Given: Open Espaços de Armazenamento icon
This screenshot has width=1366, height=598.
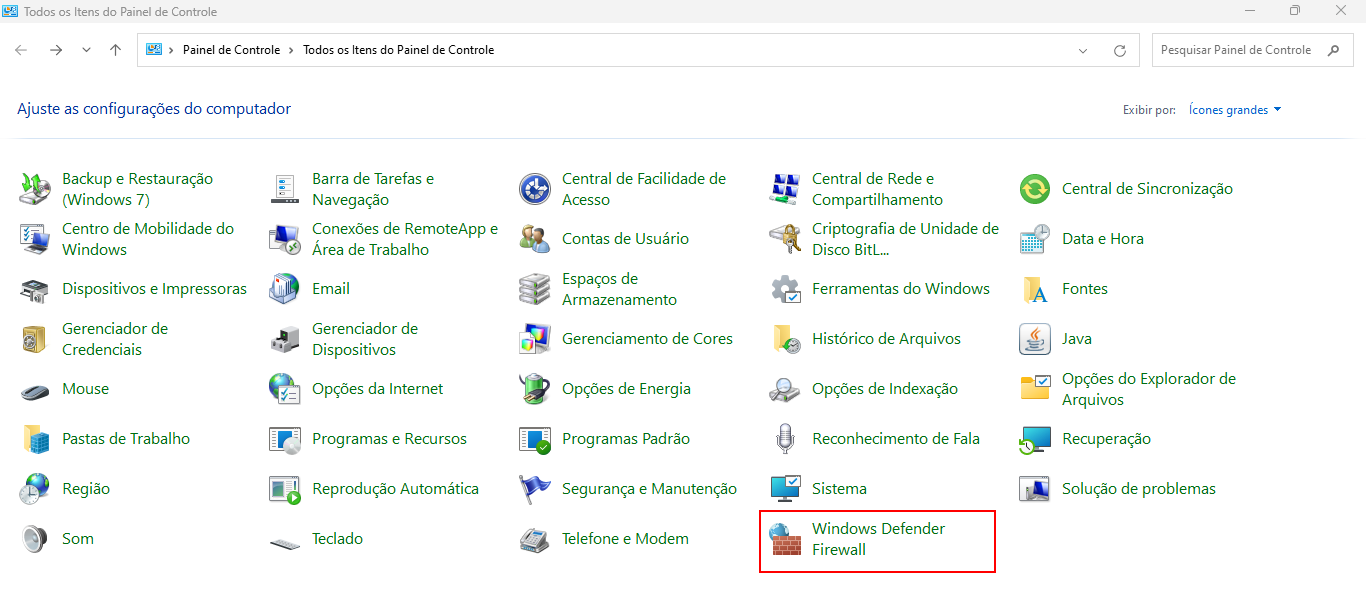Looking at the screenshot, I should coord(535,289).
